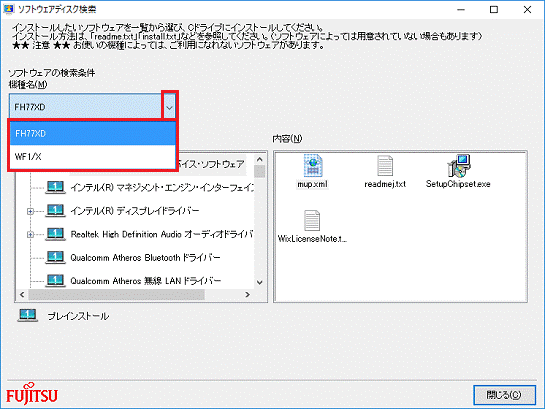Open the mup.xml file icon
This screenshot has width=545, height=409.
click(313, 166)
